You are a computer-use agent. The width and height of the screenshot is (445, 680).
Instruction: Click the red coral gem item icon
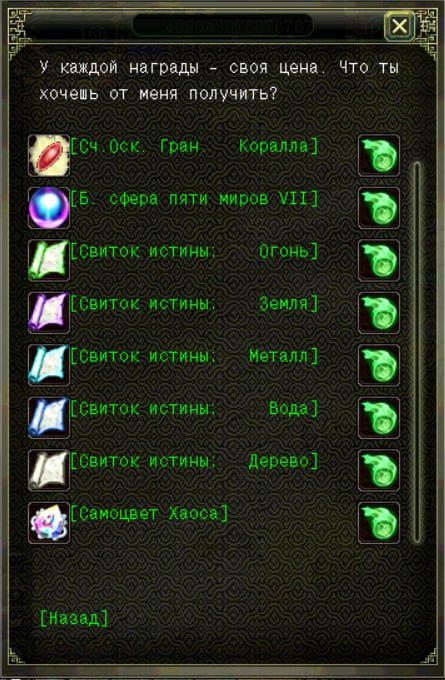click(49, 155)
